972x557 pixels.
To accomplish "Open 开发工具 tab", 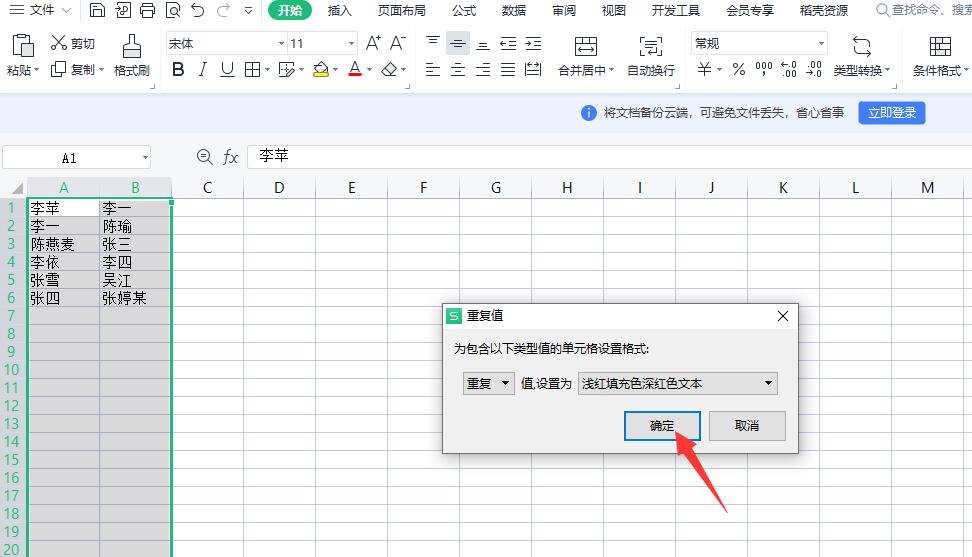I will (676, 11).
